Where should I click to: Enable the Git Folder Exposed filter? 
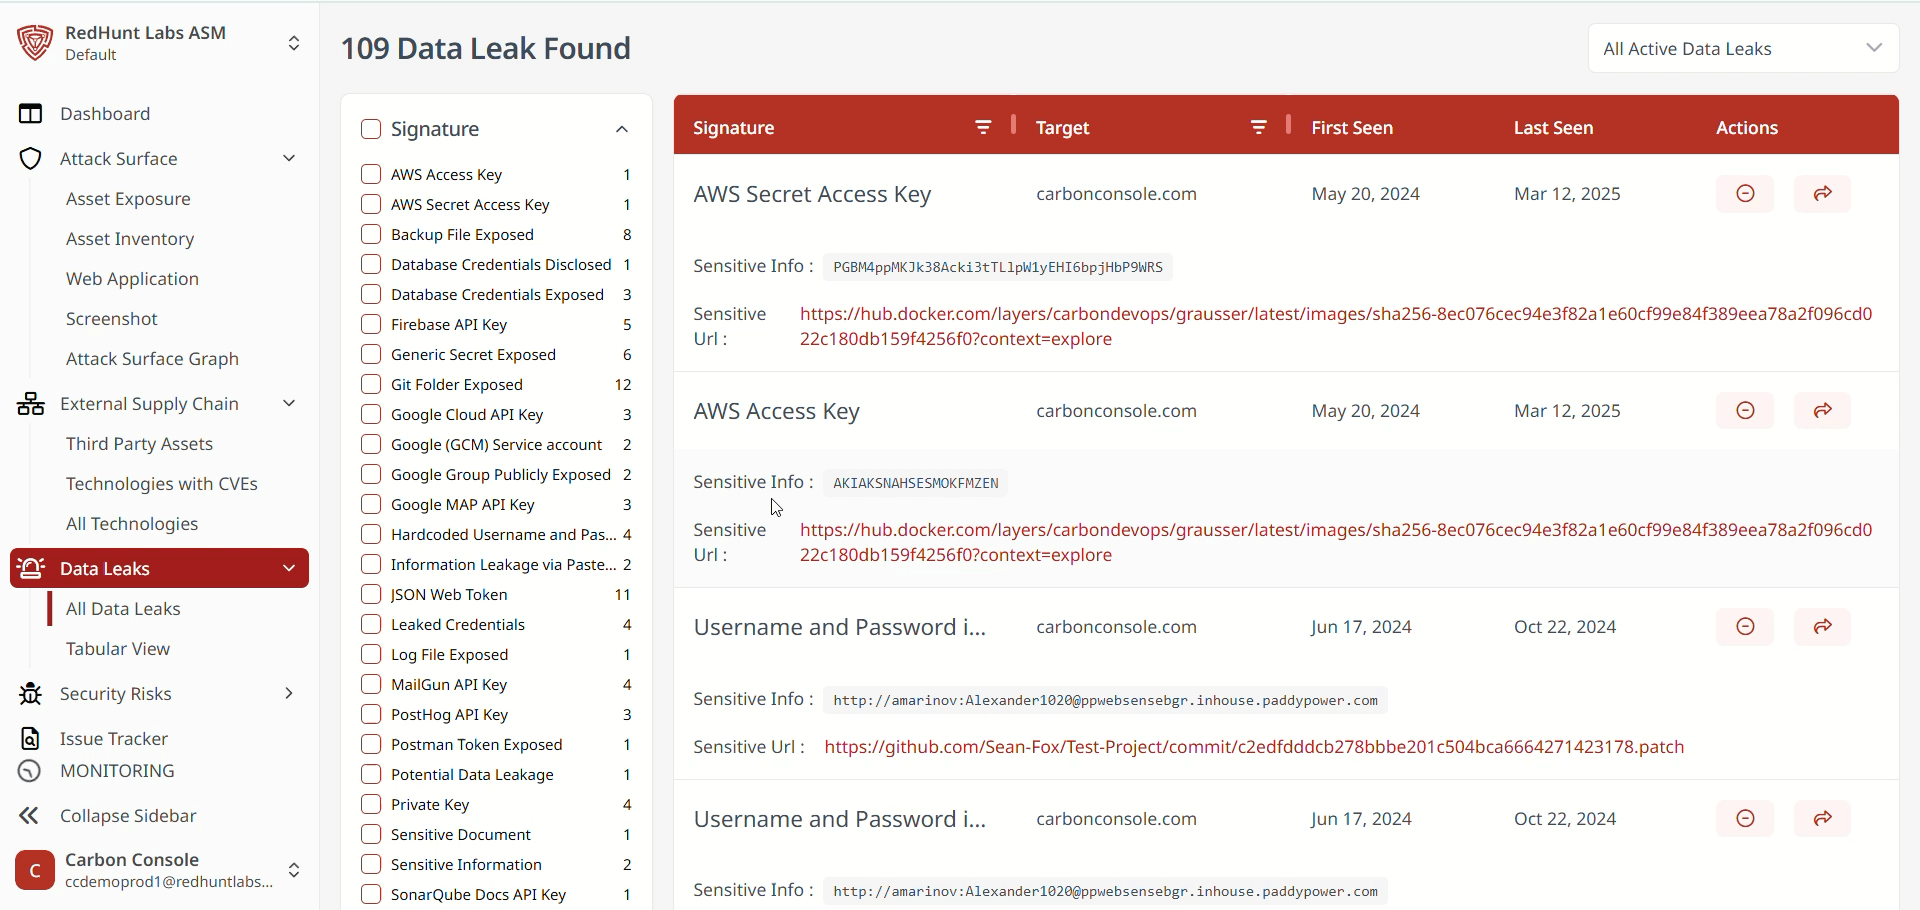371,384
